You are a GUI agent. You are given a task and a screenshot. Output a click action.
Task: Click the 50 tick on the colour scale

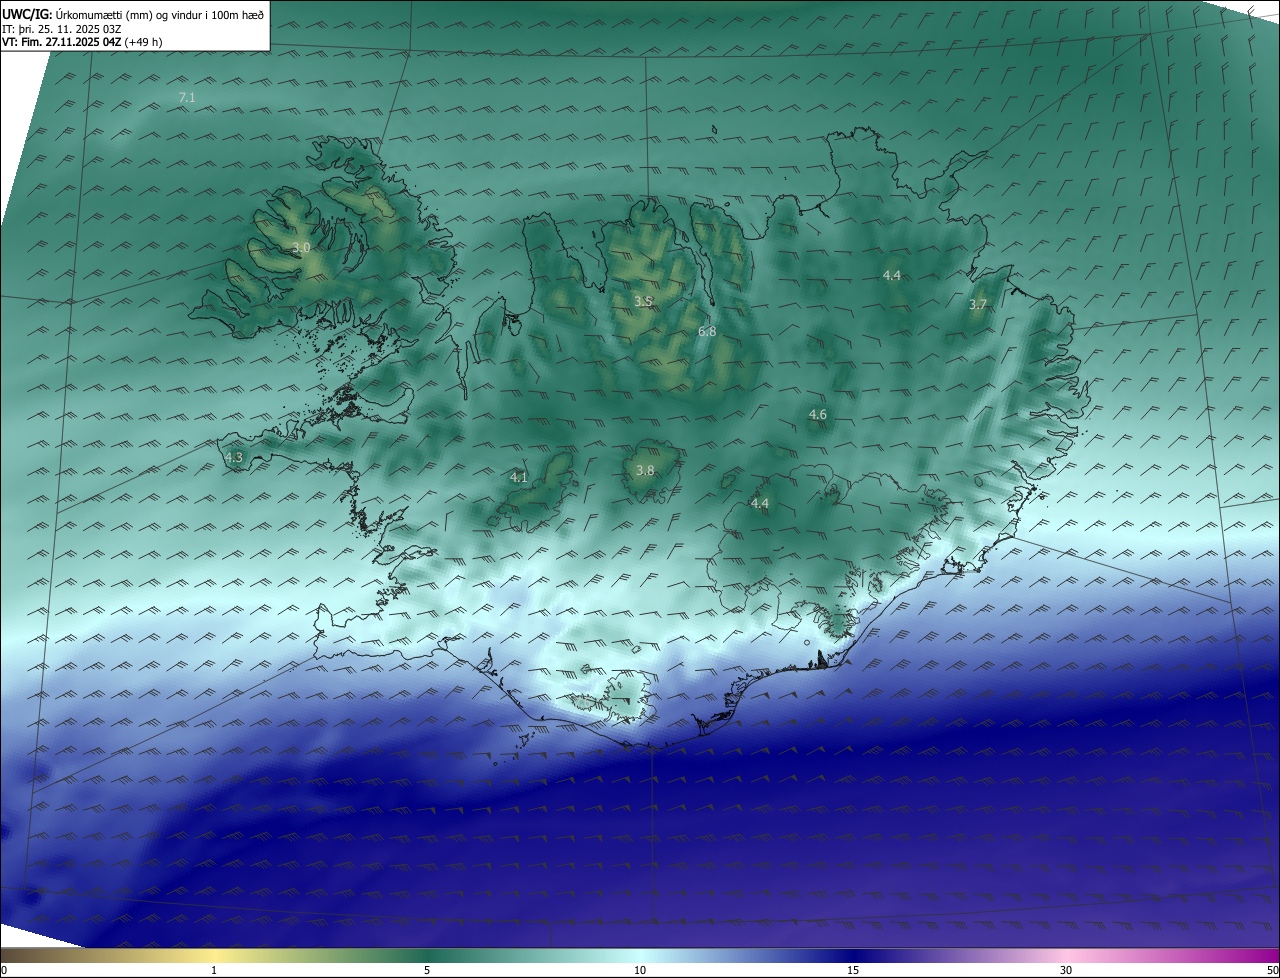click(x=1272, y=970)
